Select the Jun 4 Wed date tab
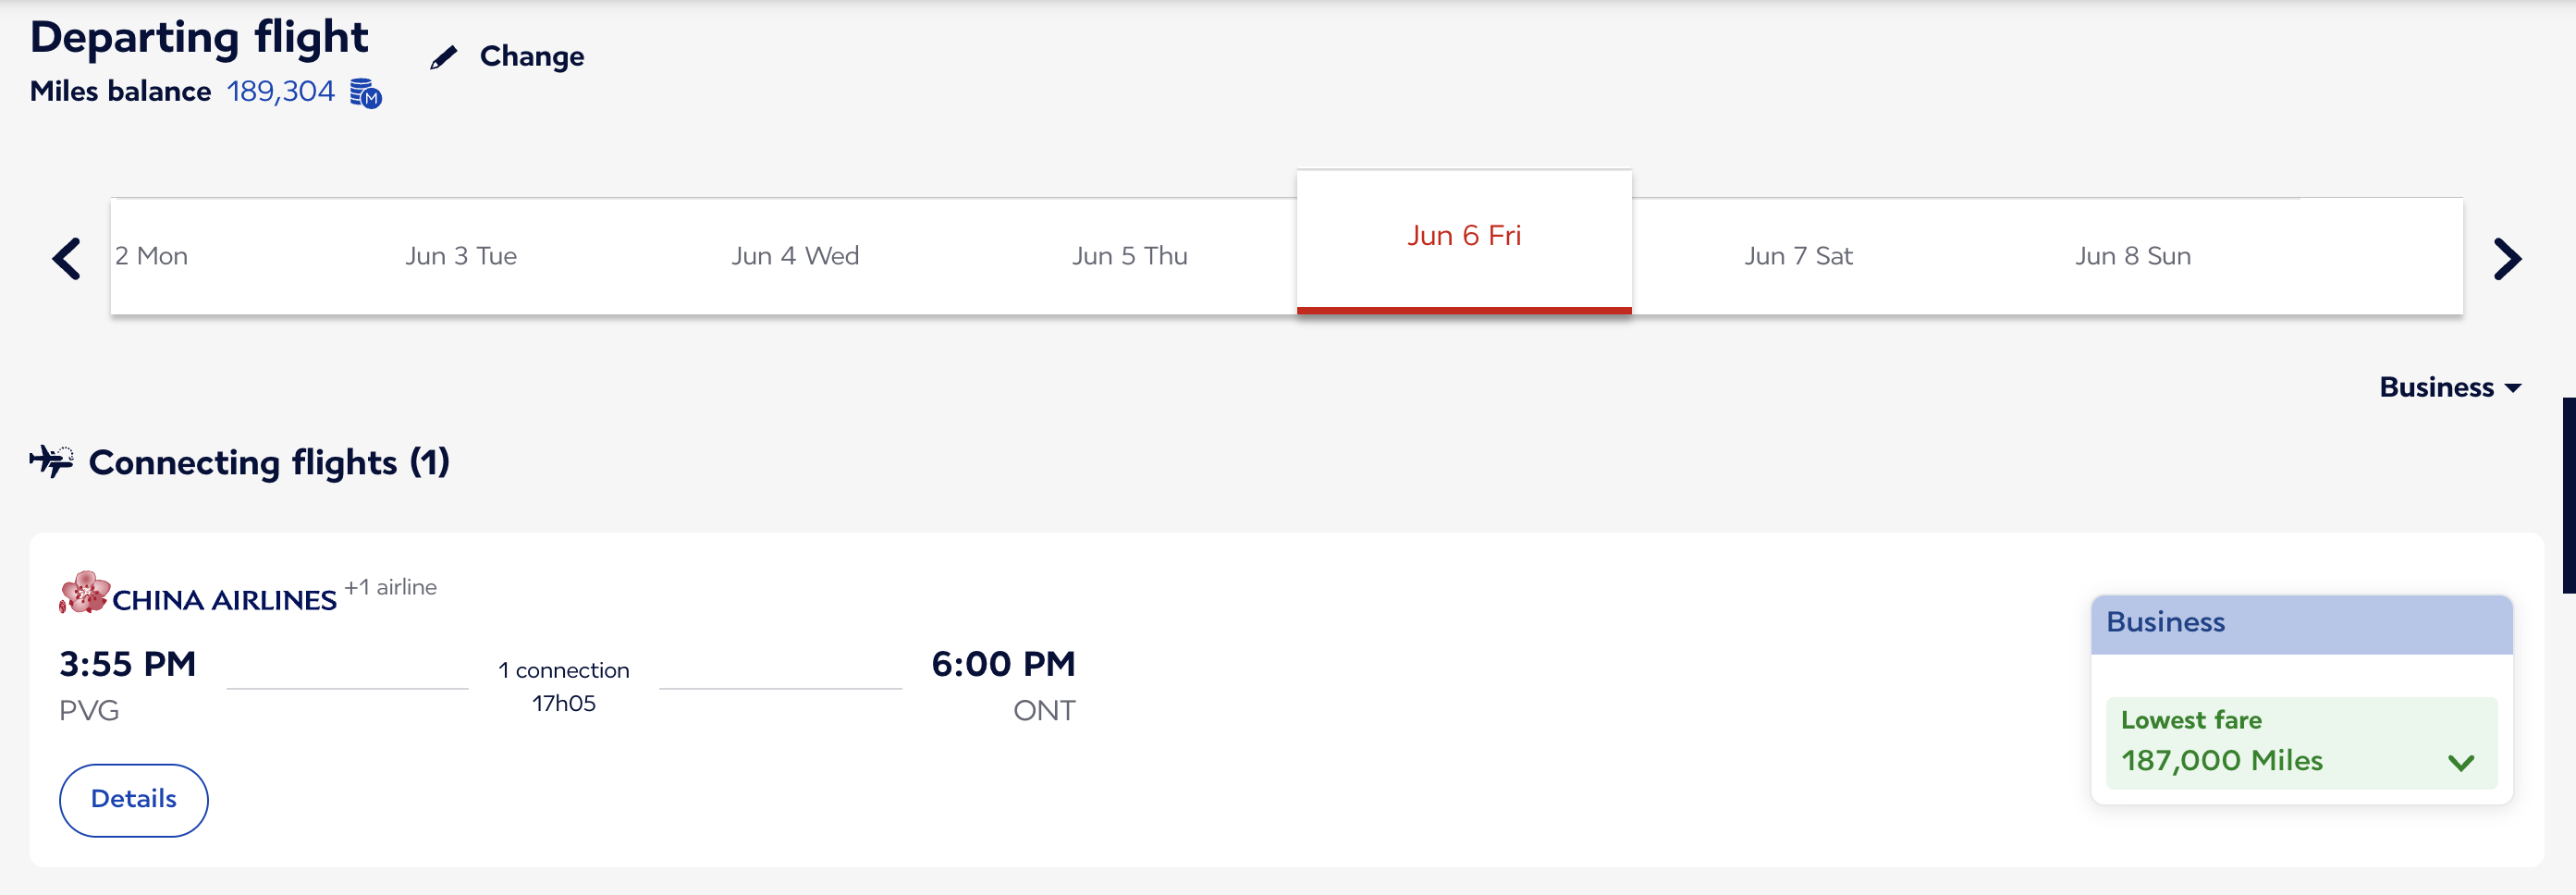The image size is (2576, 895). 795,256
